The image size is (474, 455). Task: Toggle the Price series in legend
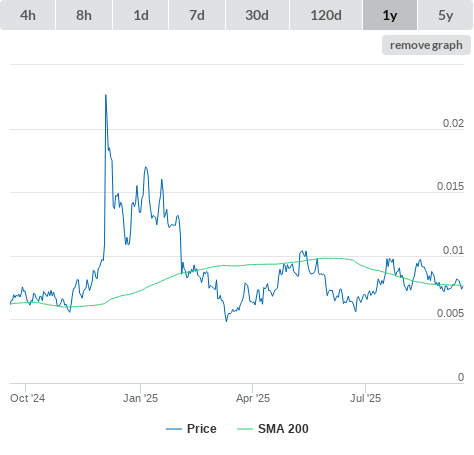pyautogui.click(x=201, y=429)
